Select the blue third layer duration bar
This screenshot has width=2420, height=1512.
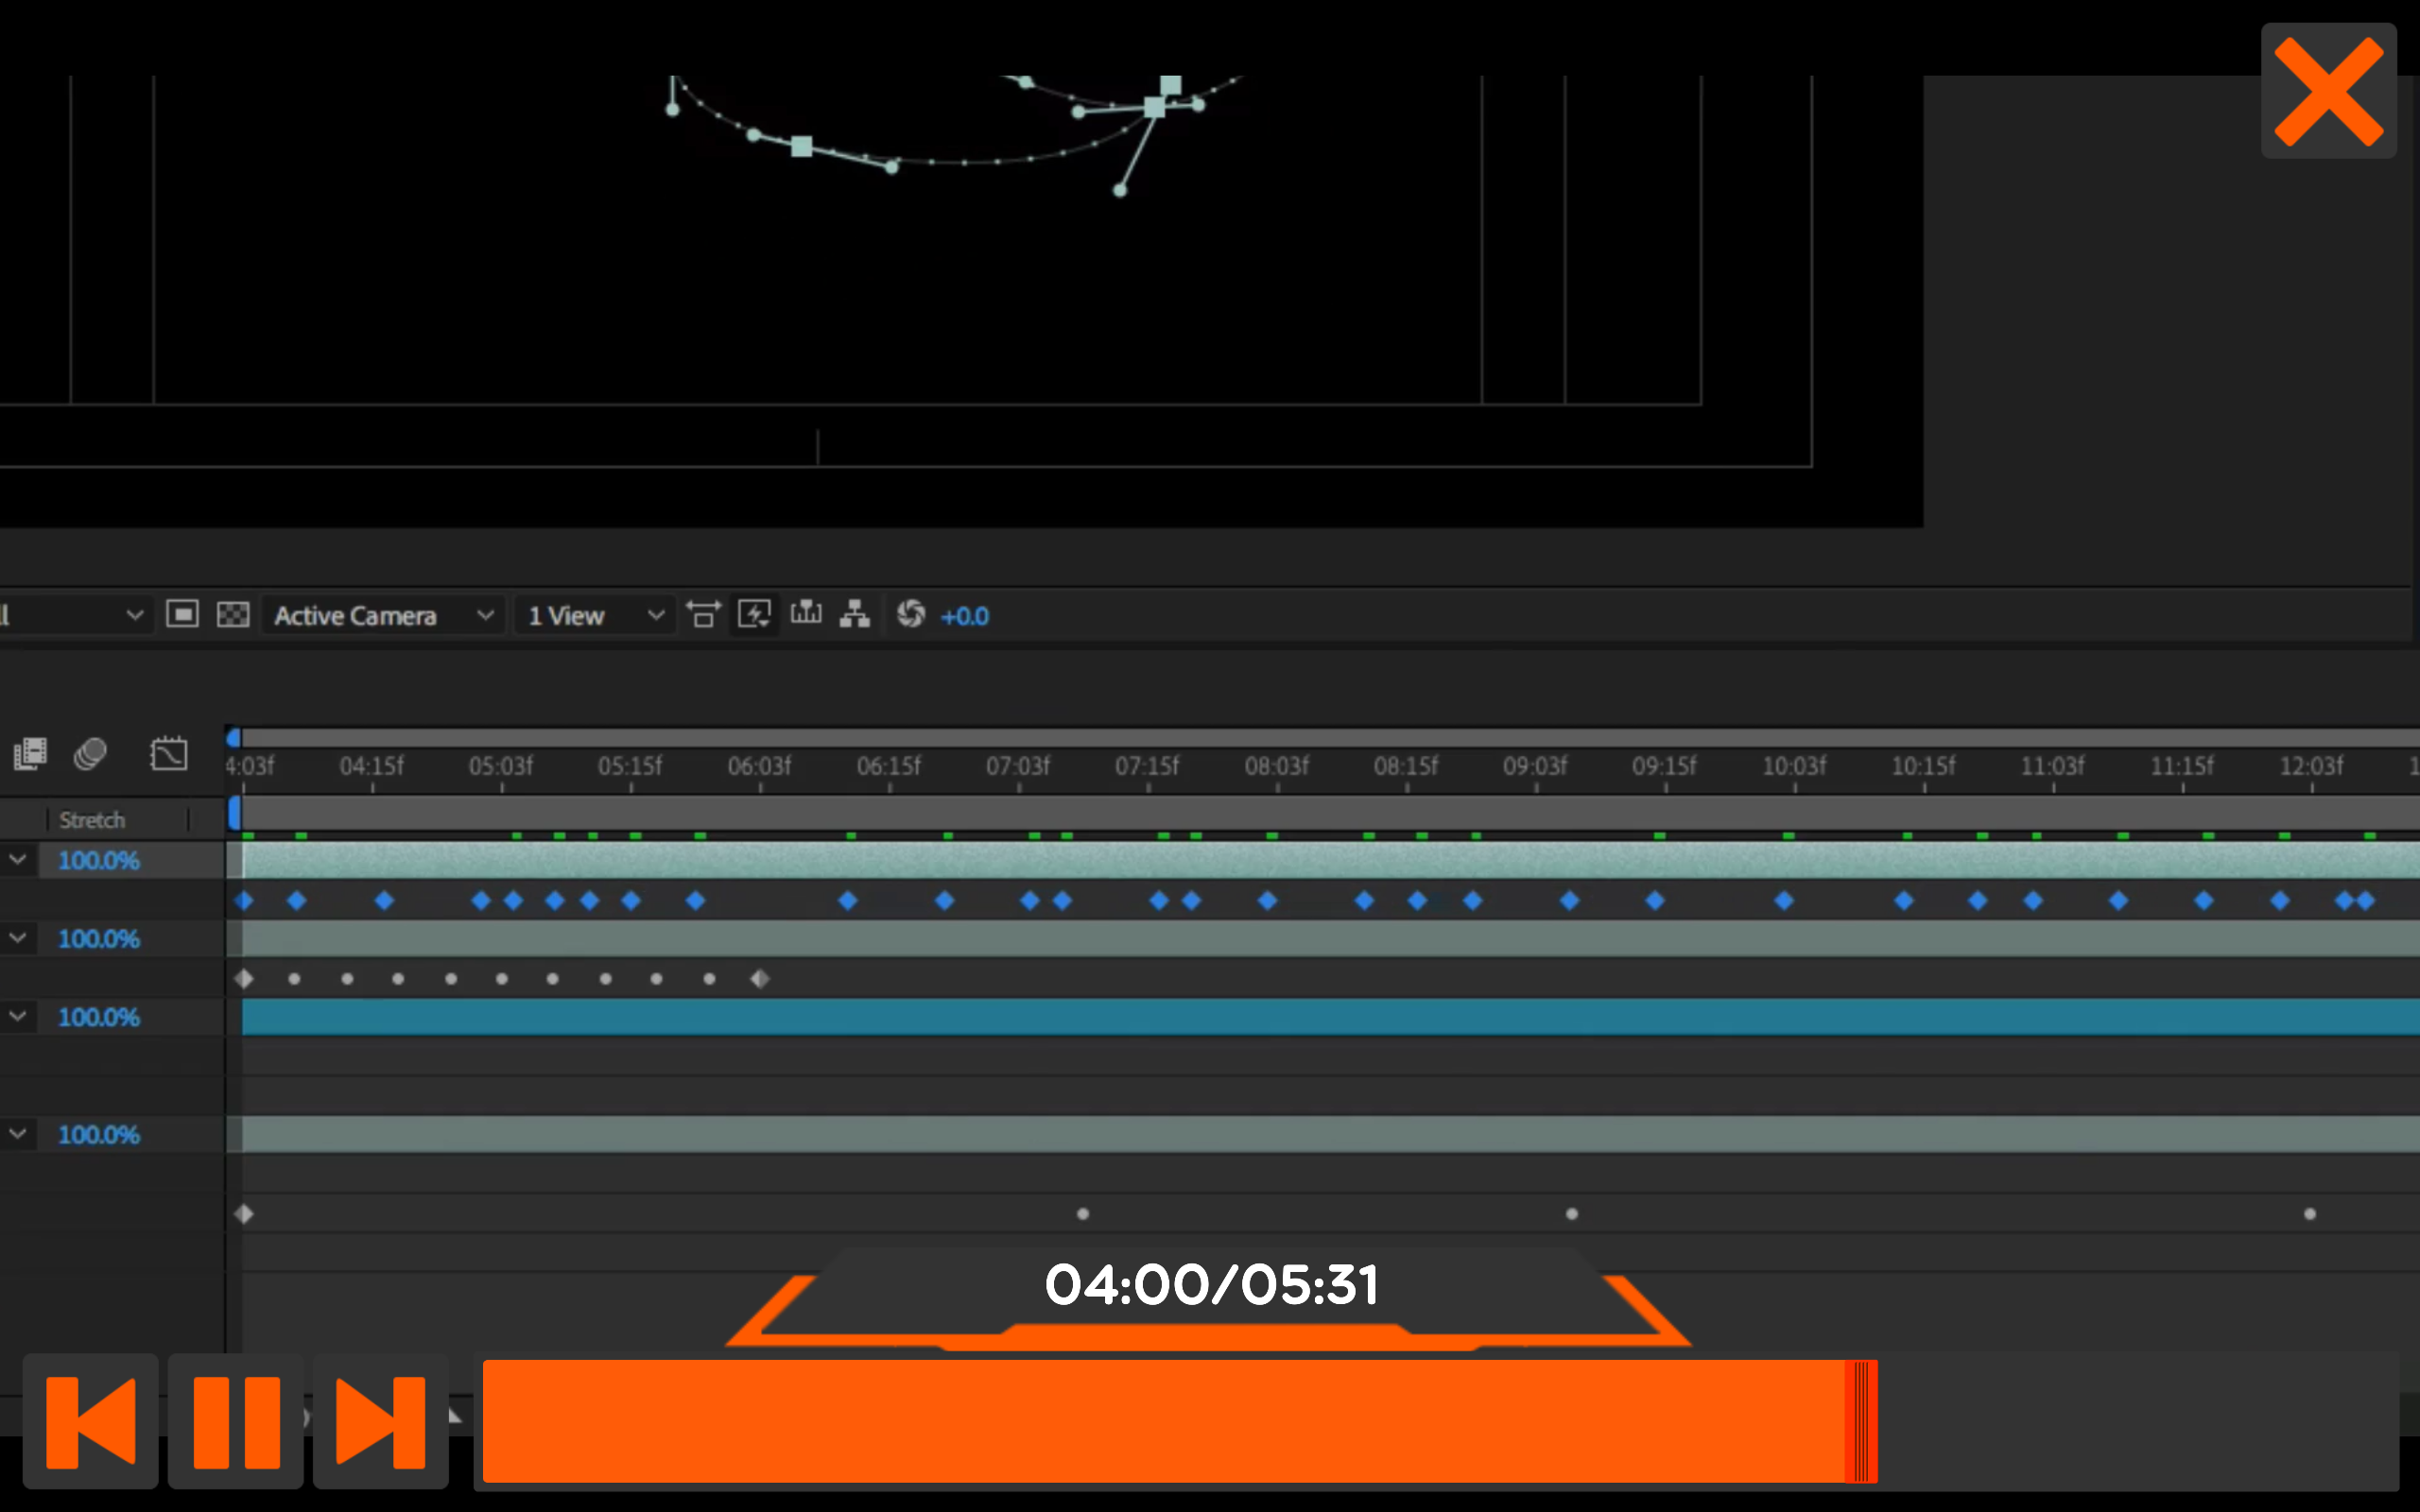[1330, 1017]
